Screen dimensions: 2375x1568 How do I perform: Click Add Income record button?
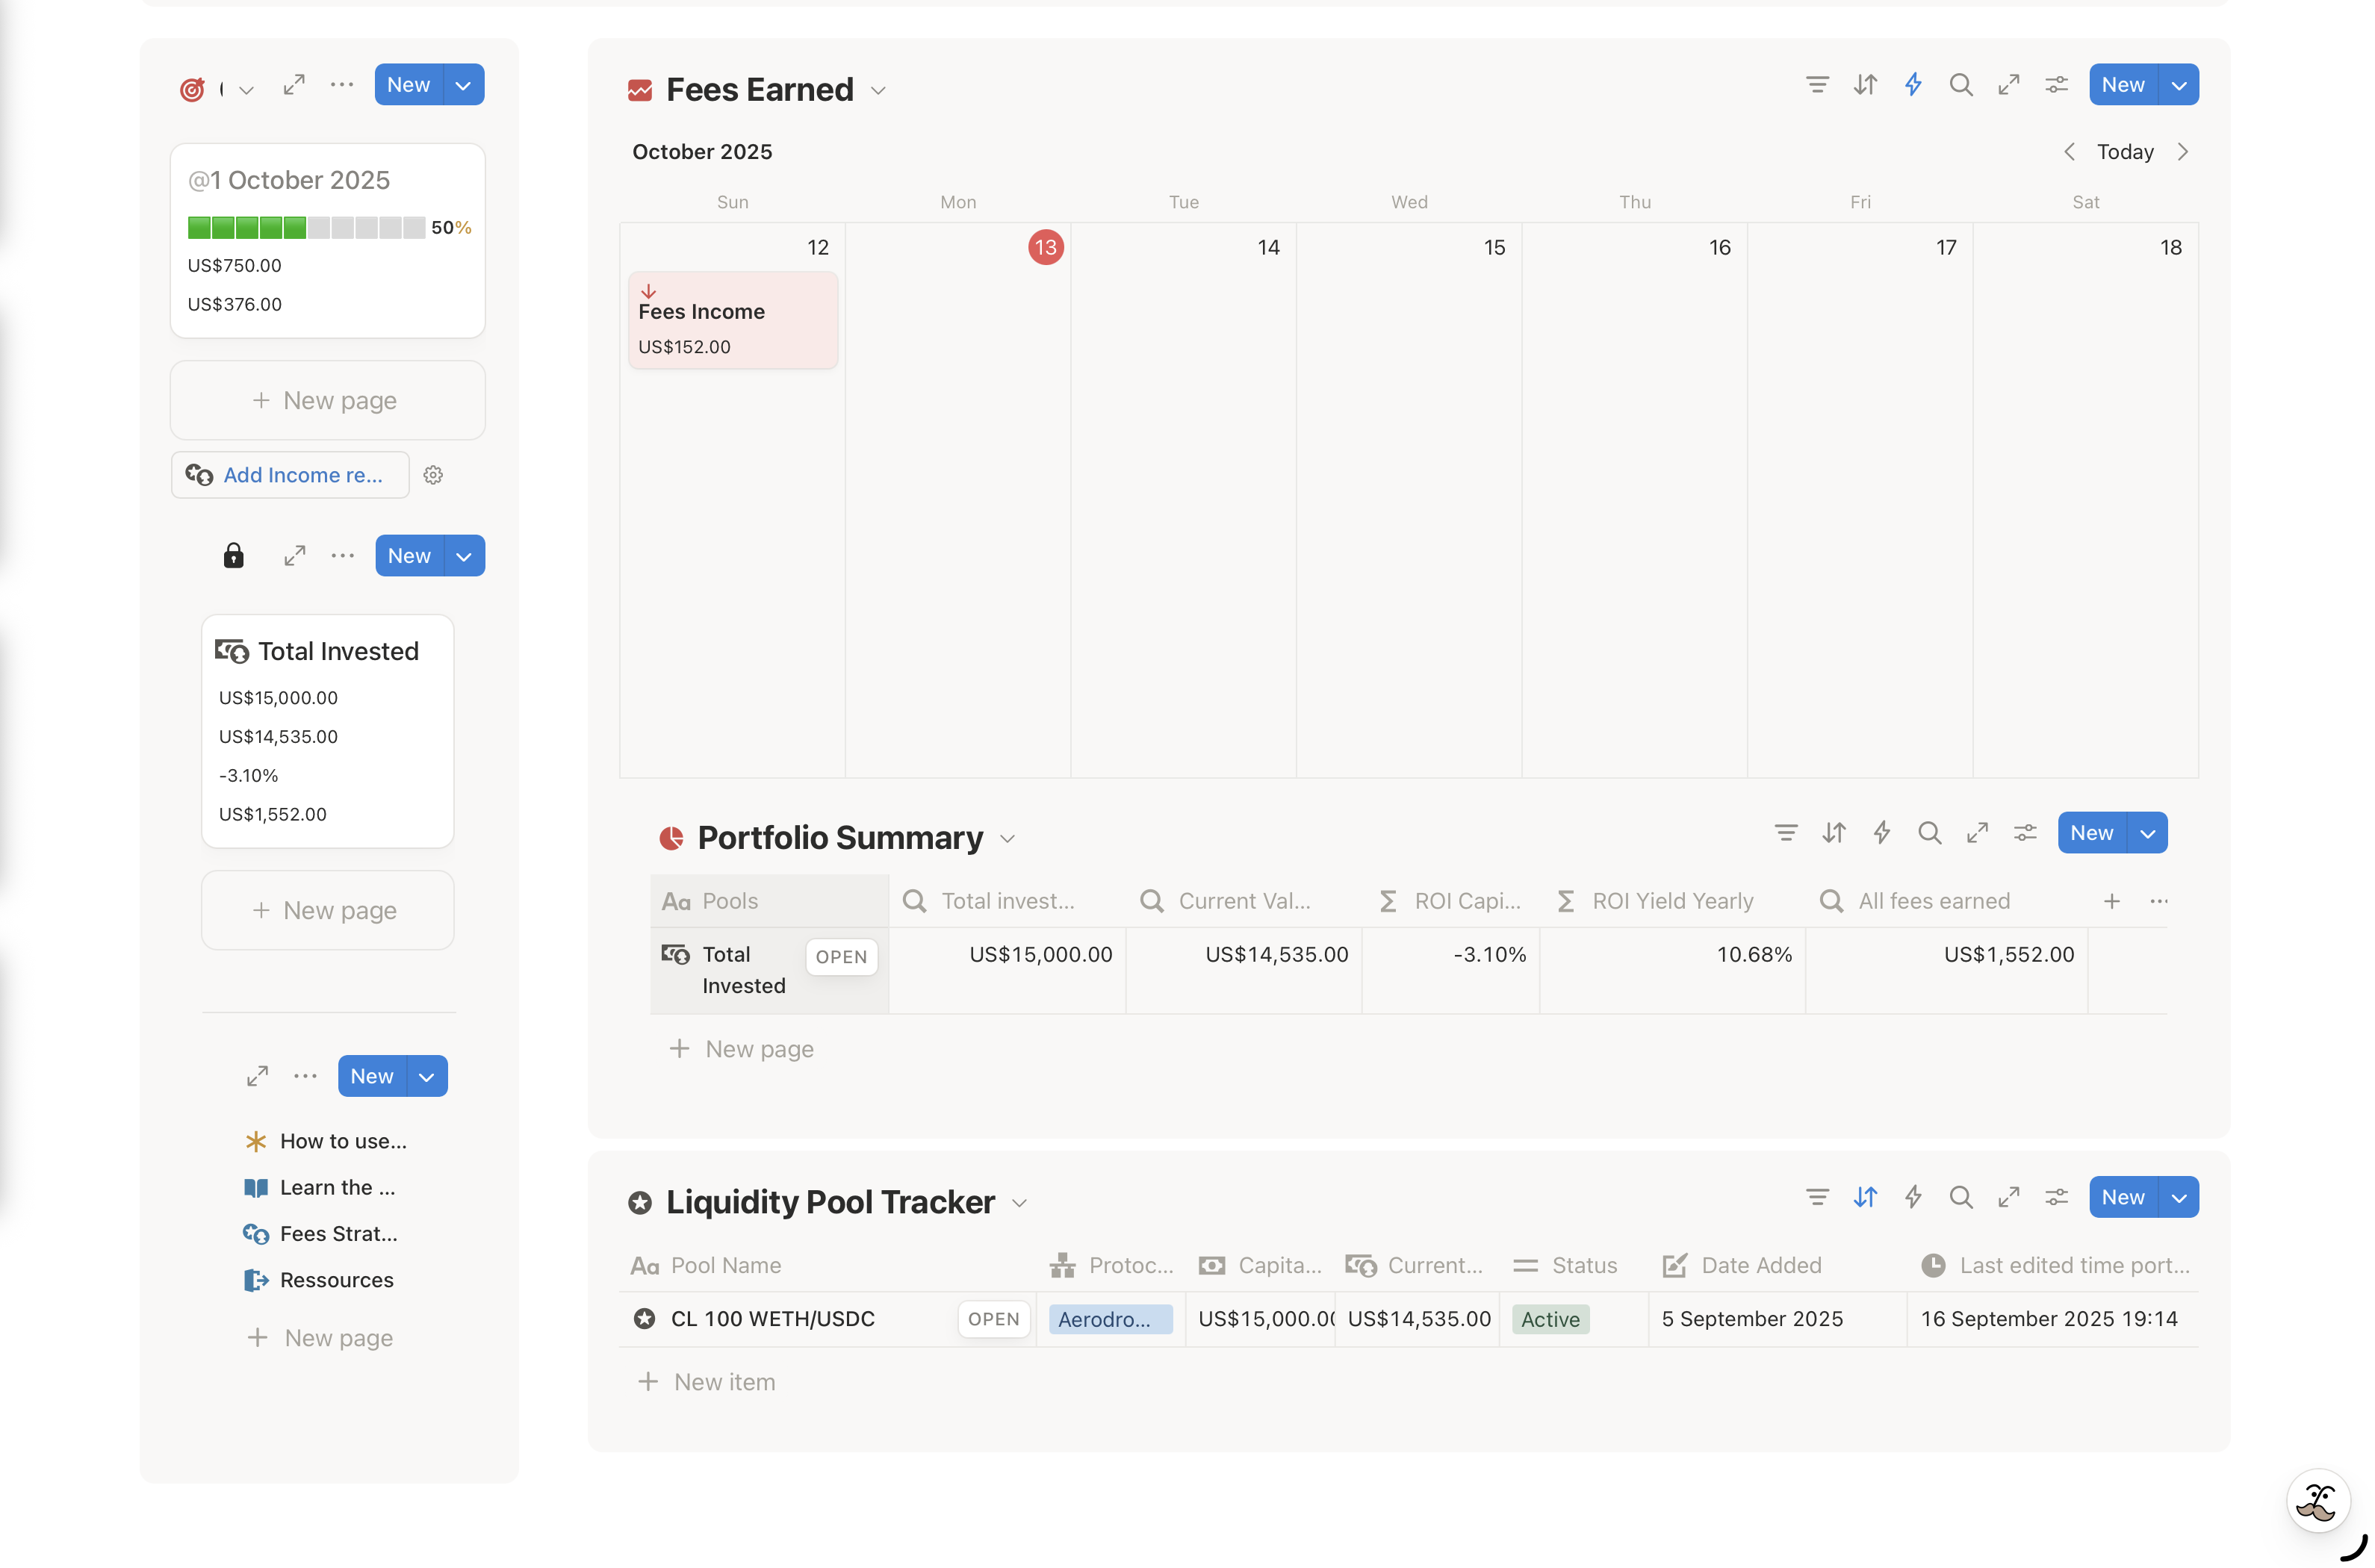290,475
